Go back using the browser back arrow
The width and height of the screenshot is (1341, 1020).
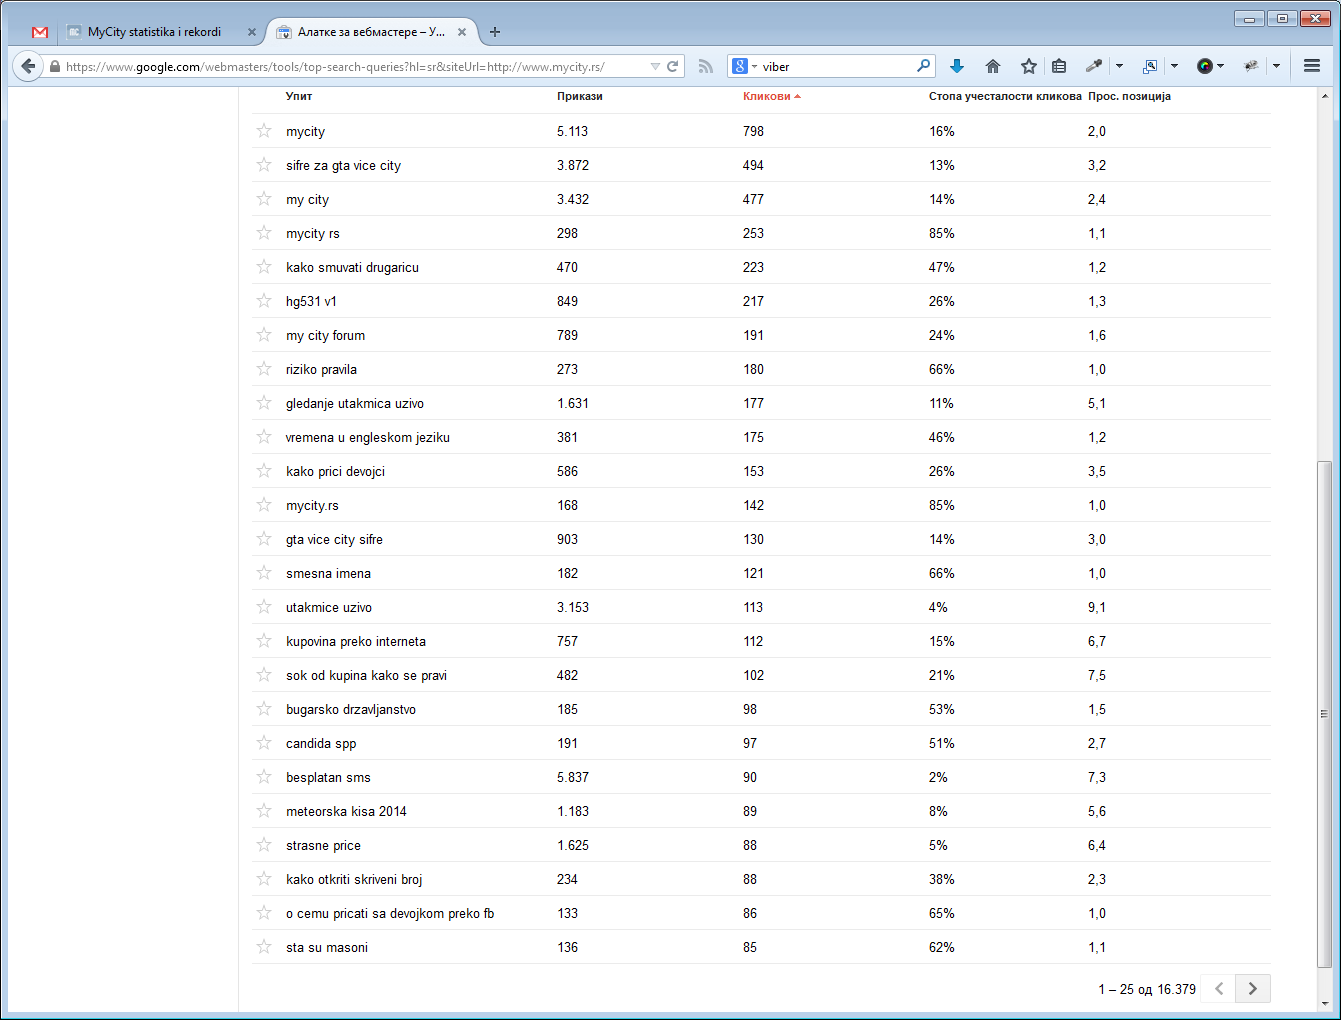tap(28, 66)
